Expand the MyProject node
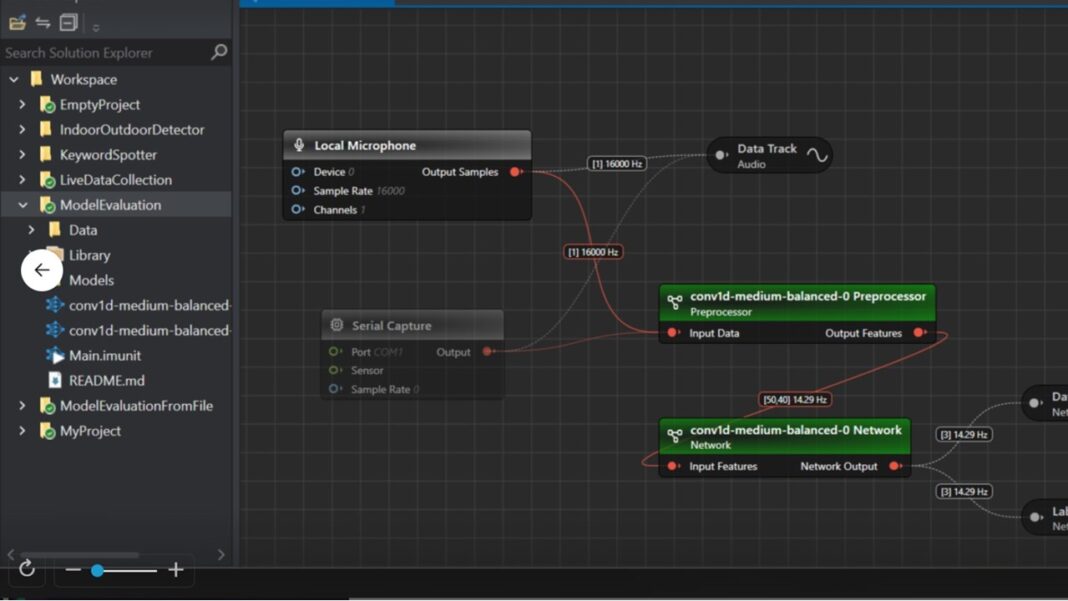Image resolution: width=1068 pixels, height=601 pixels. tap(23, 431)
